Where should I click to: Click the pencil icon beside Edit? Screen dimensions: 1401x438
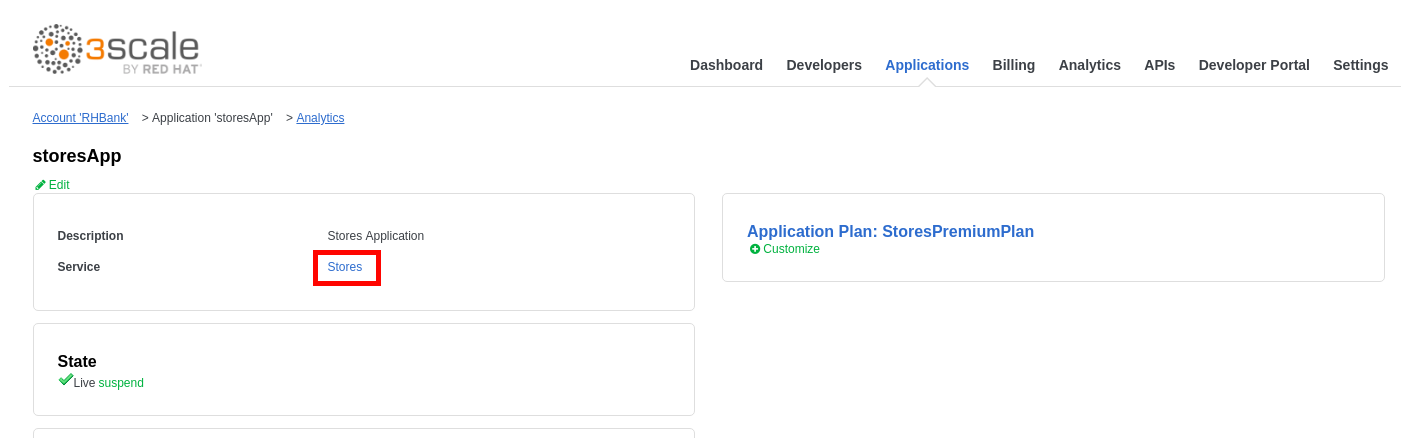40,185
